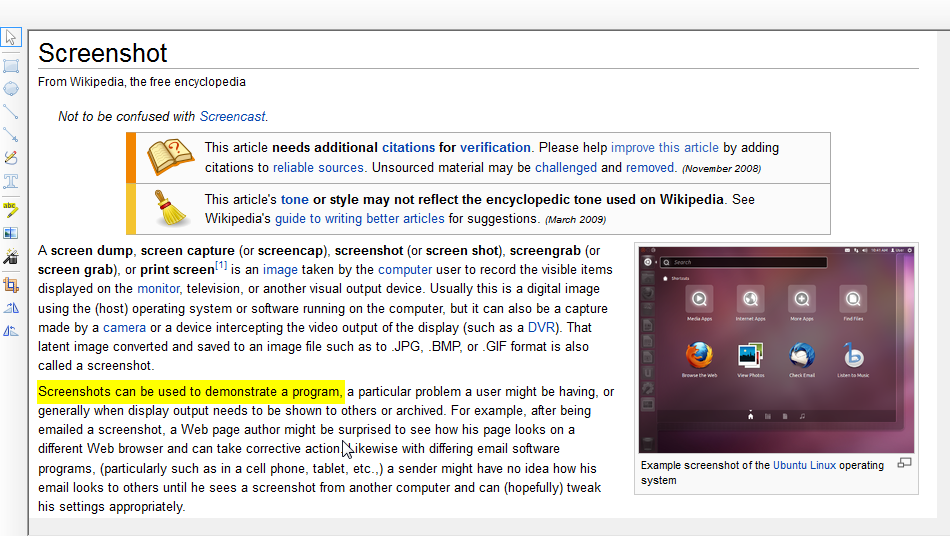Click the rotate clockwise icon
This screenshot has width=950, height=536.
[11, 308]
